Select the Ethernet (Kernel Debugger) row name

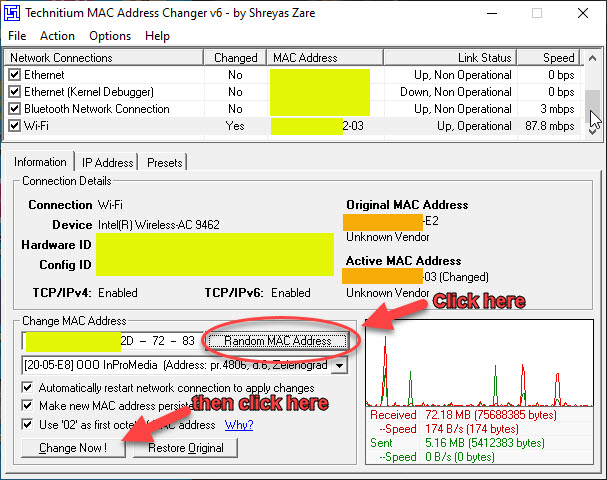coord(89,92)
